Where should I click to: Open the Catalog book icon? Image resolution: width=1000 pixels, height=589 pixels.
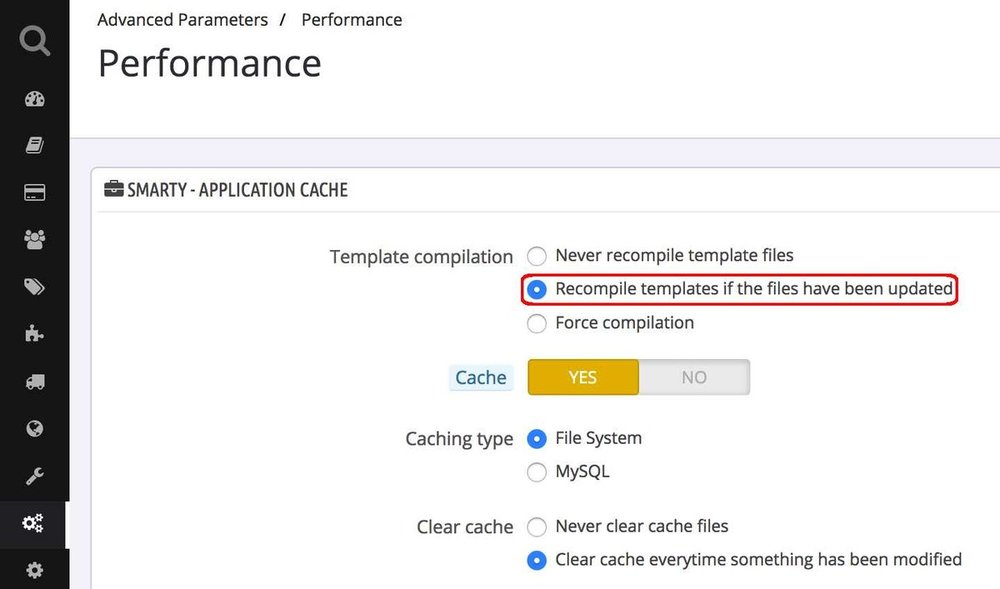pyautogui.click(x=35, y=146)
